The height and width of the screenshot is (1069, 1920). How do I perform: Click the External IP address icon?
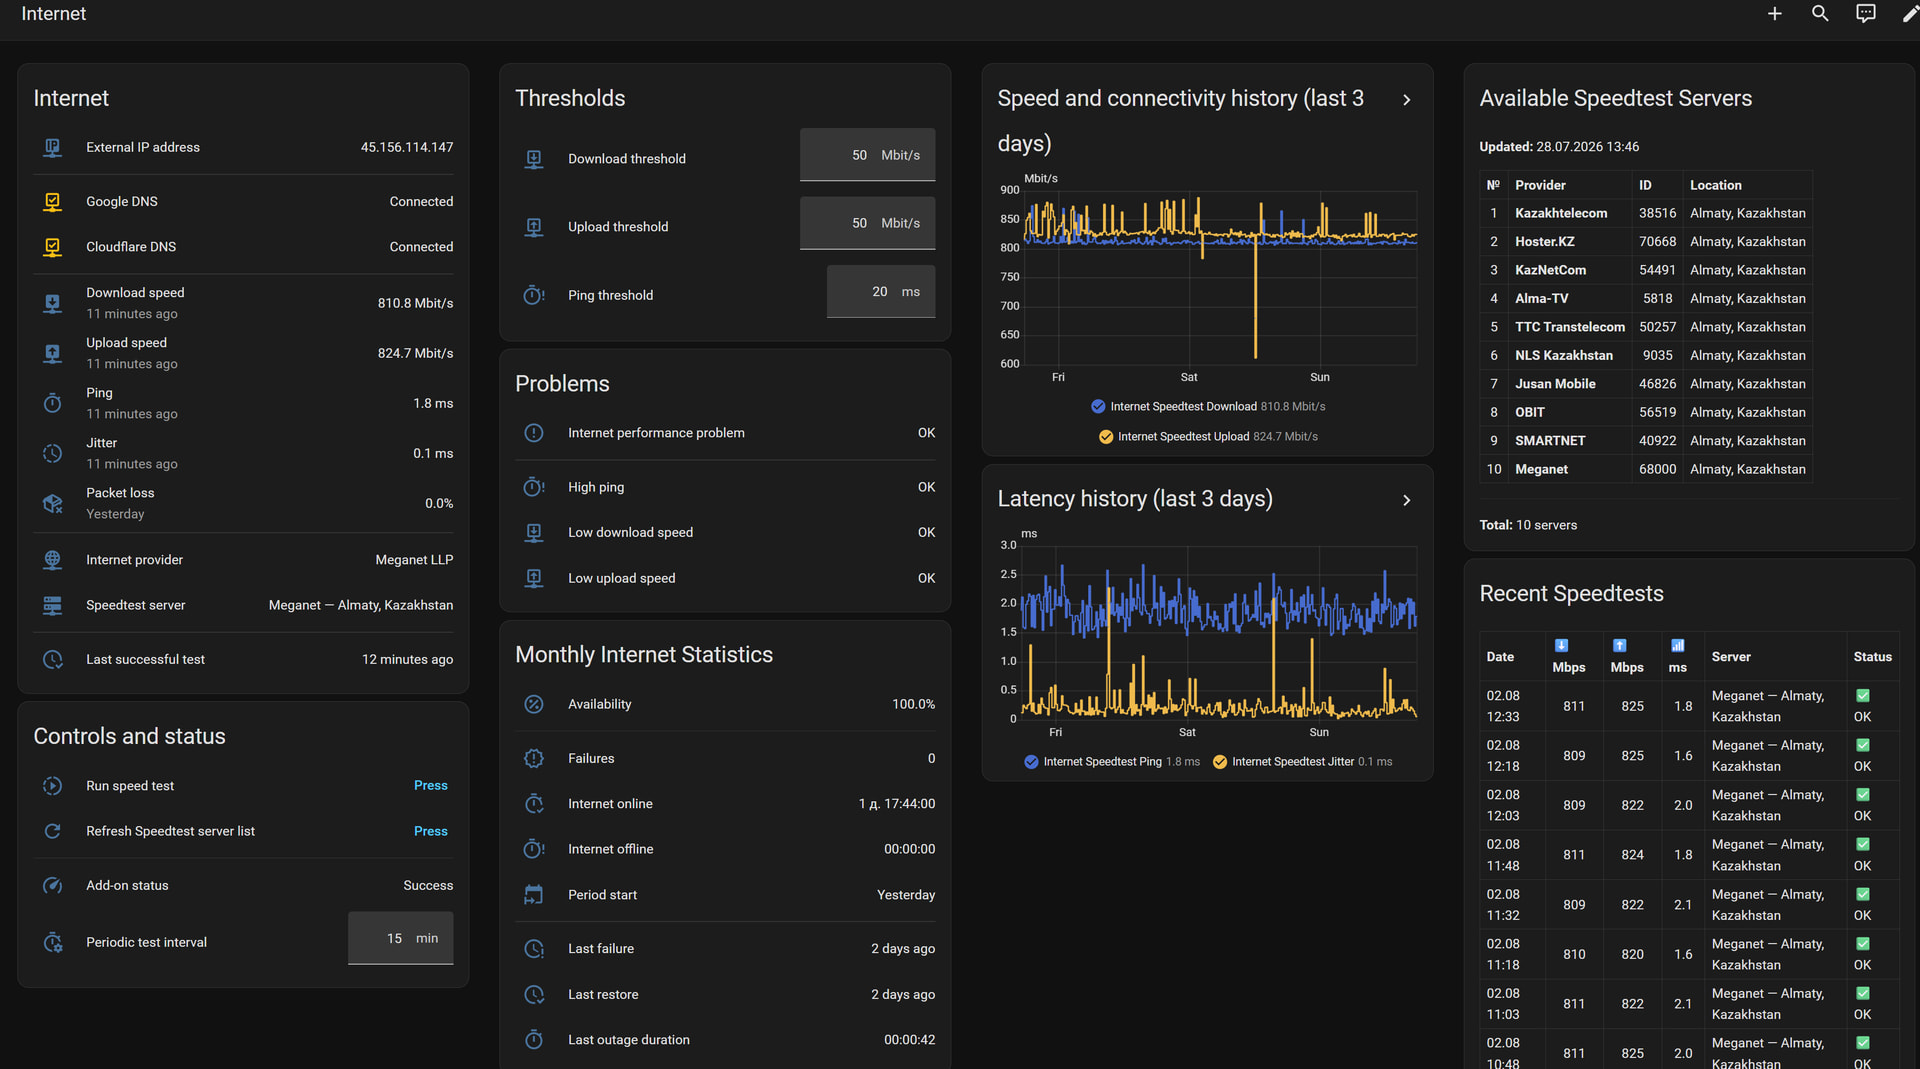(x=53, y=147)
